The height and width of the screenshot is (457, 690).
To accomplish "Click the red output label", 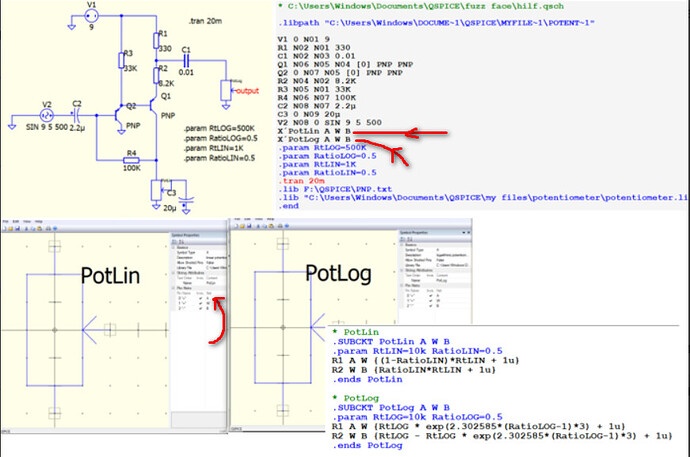I will click(x=247, y=91).
